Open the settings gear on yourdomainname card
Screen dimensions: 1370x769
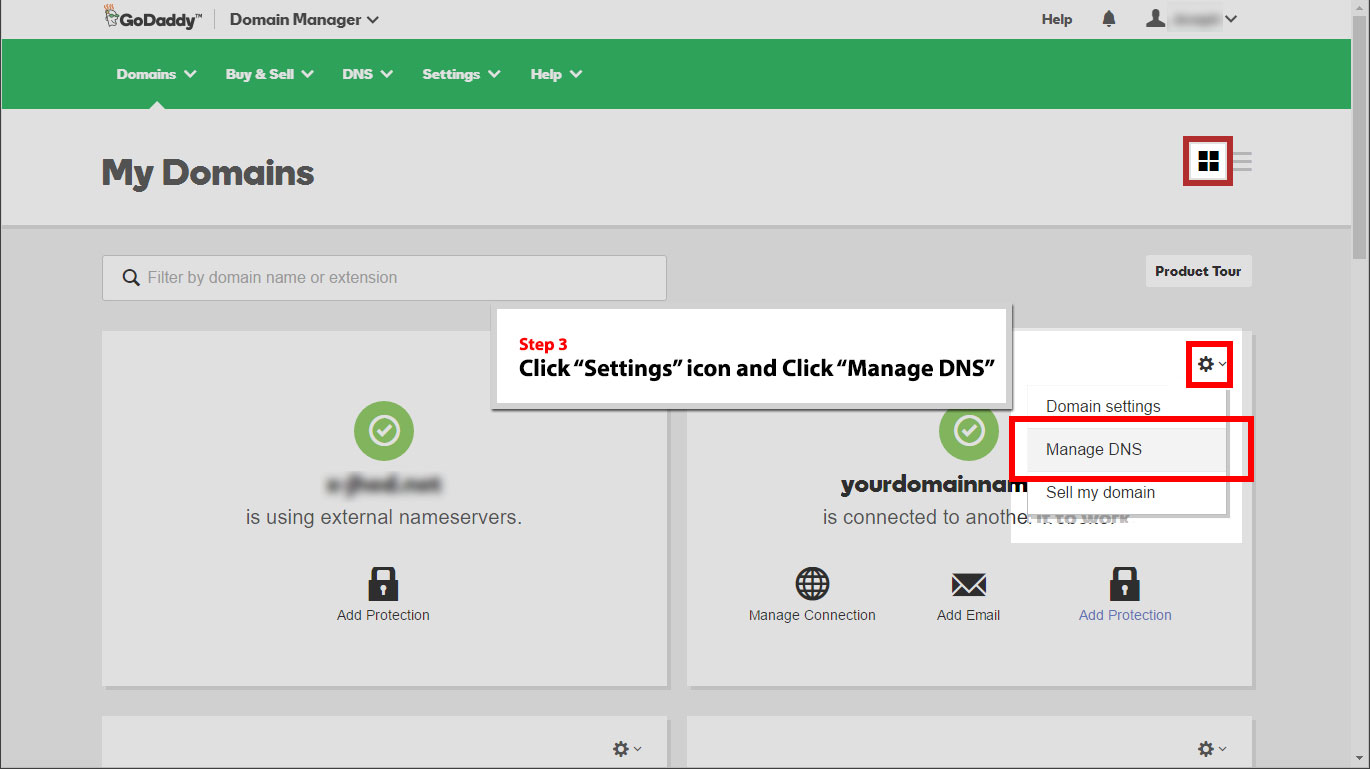click(x=1206, y=364)
